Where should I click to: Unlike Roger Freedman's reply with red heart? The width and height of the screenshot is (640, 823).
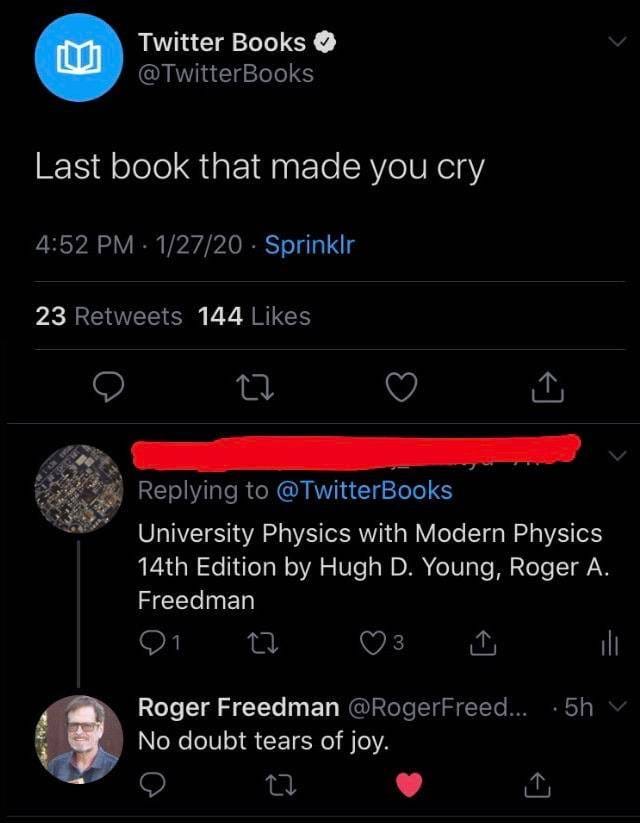(x=409, y=785)
